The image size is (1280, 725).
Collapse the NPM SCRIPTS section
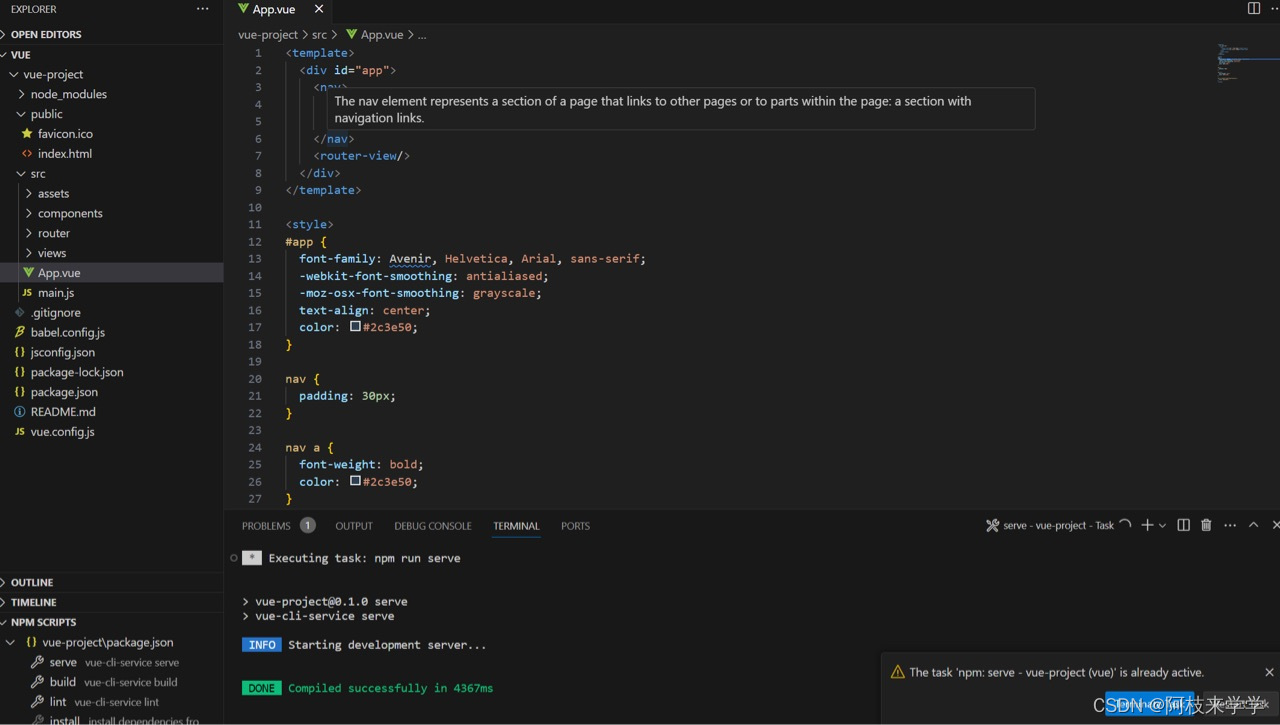pyautogui.click(x=5, y=622)
